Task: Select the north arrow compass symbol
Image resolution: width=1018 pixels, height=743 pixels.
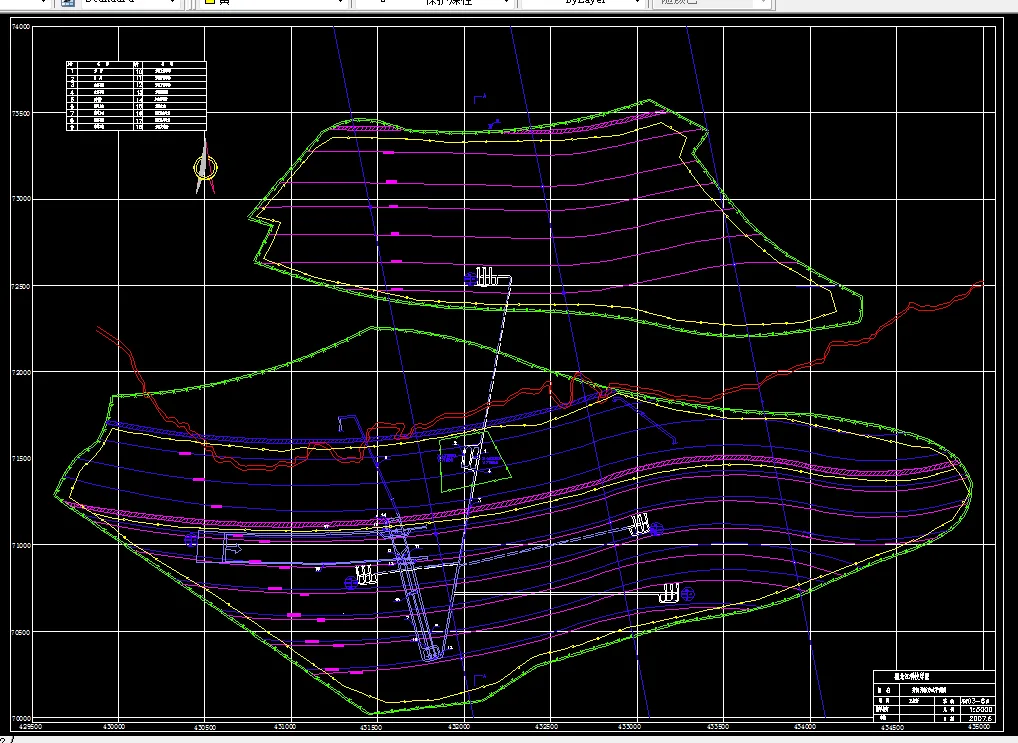Action: click(205, 166)
